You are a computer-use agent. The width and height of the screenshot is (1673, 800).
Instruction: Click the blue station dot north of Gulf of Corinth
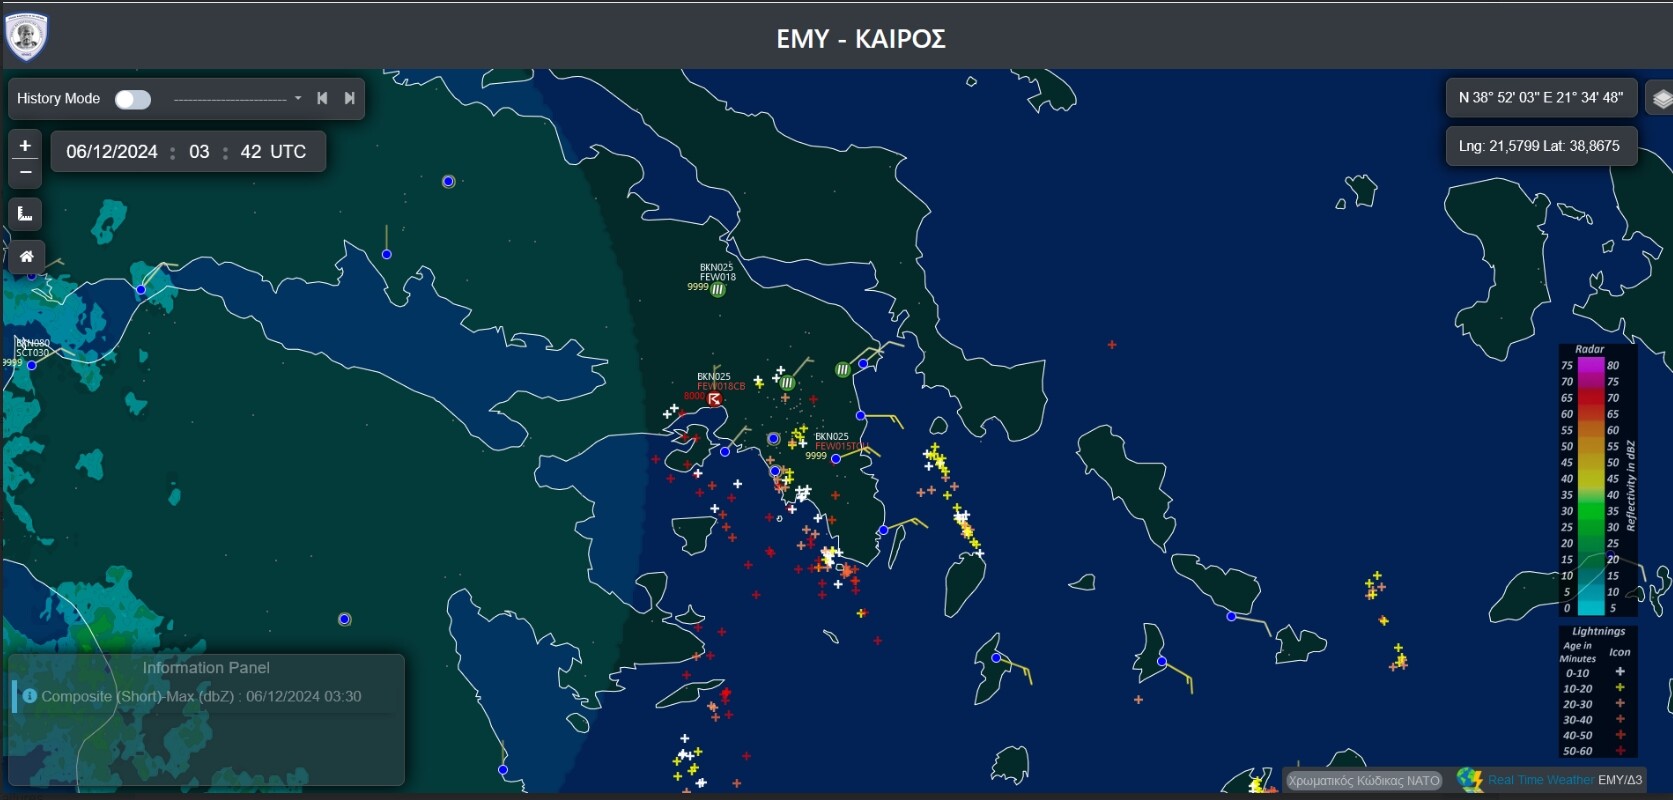pos(387,254)
